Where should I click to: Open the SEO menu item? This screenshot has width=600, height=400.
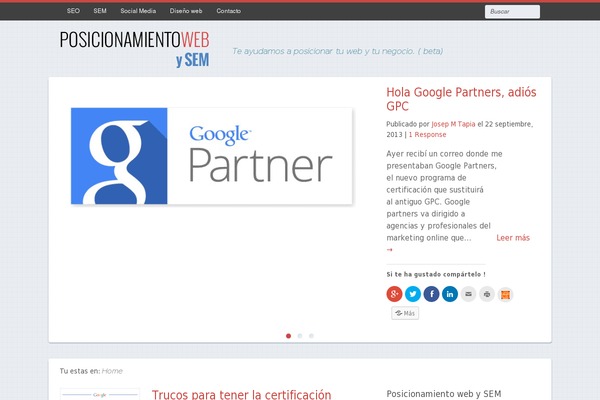pos(73,11)
